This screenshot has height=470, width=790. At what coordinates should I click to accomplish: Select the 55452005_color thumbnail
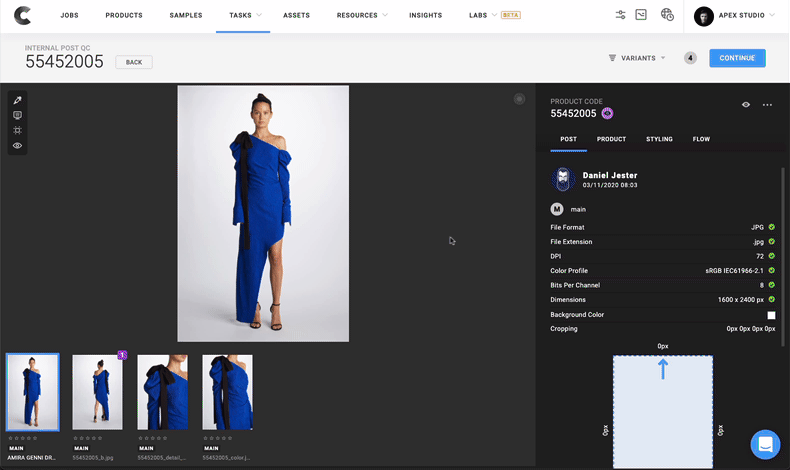(x=227, y=392)
